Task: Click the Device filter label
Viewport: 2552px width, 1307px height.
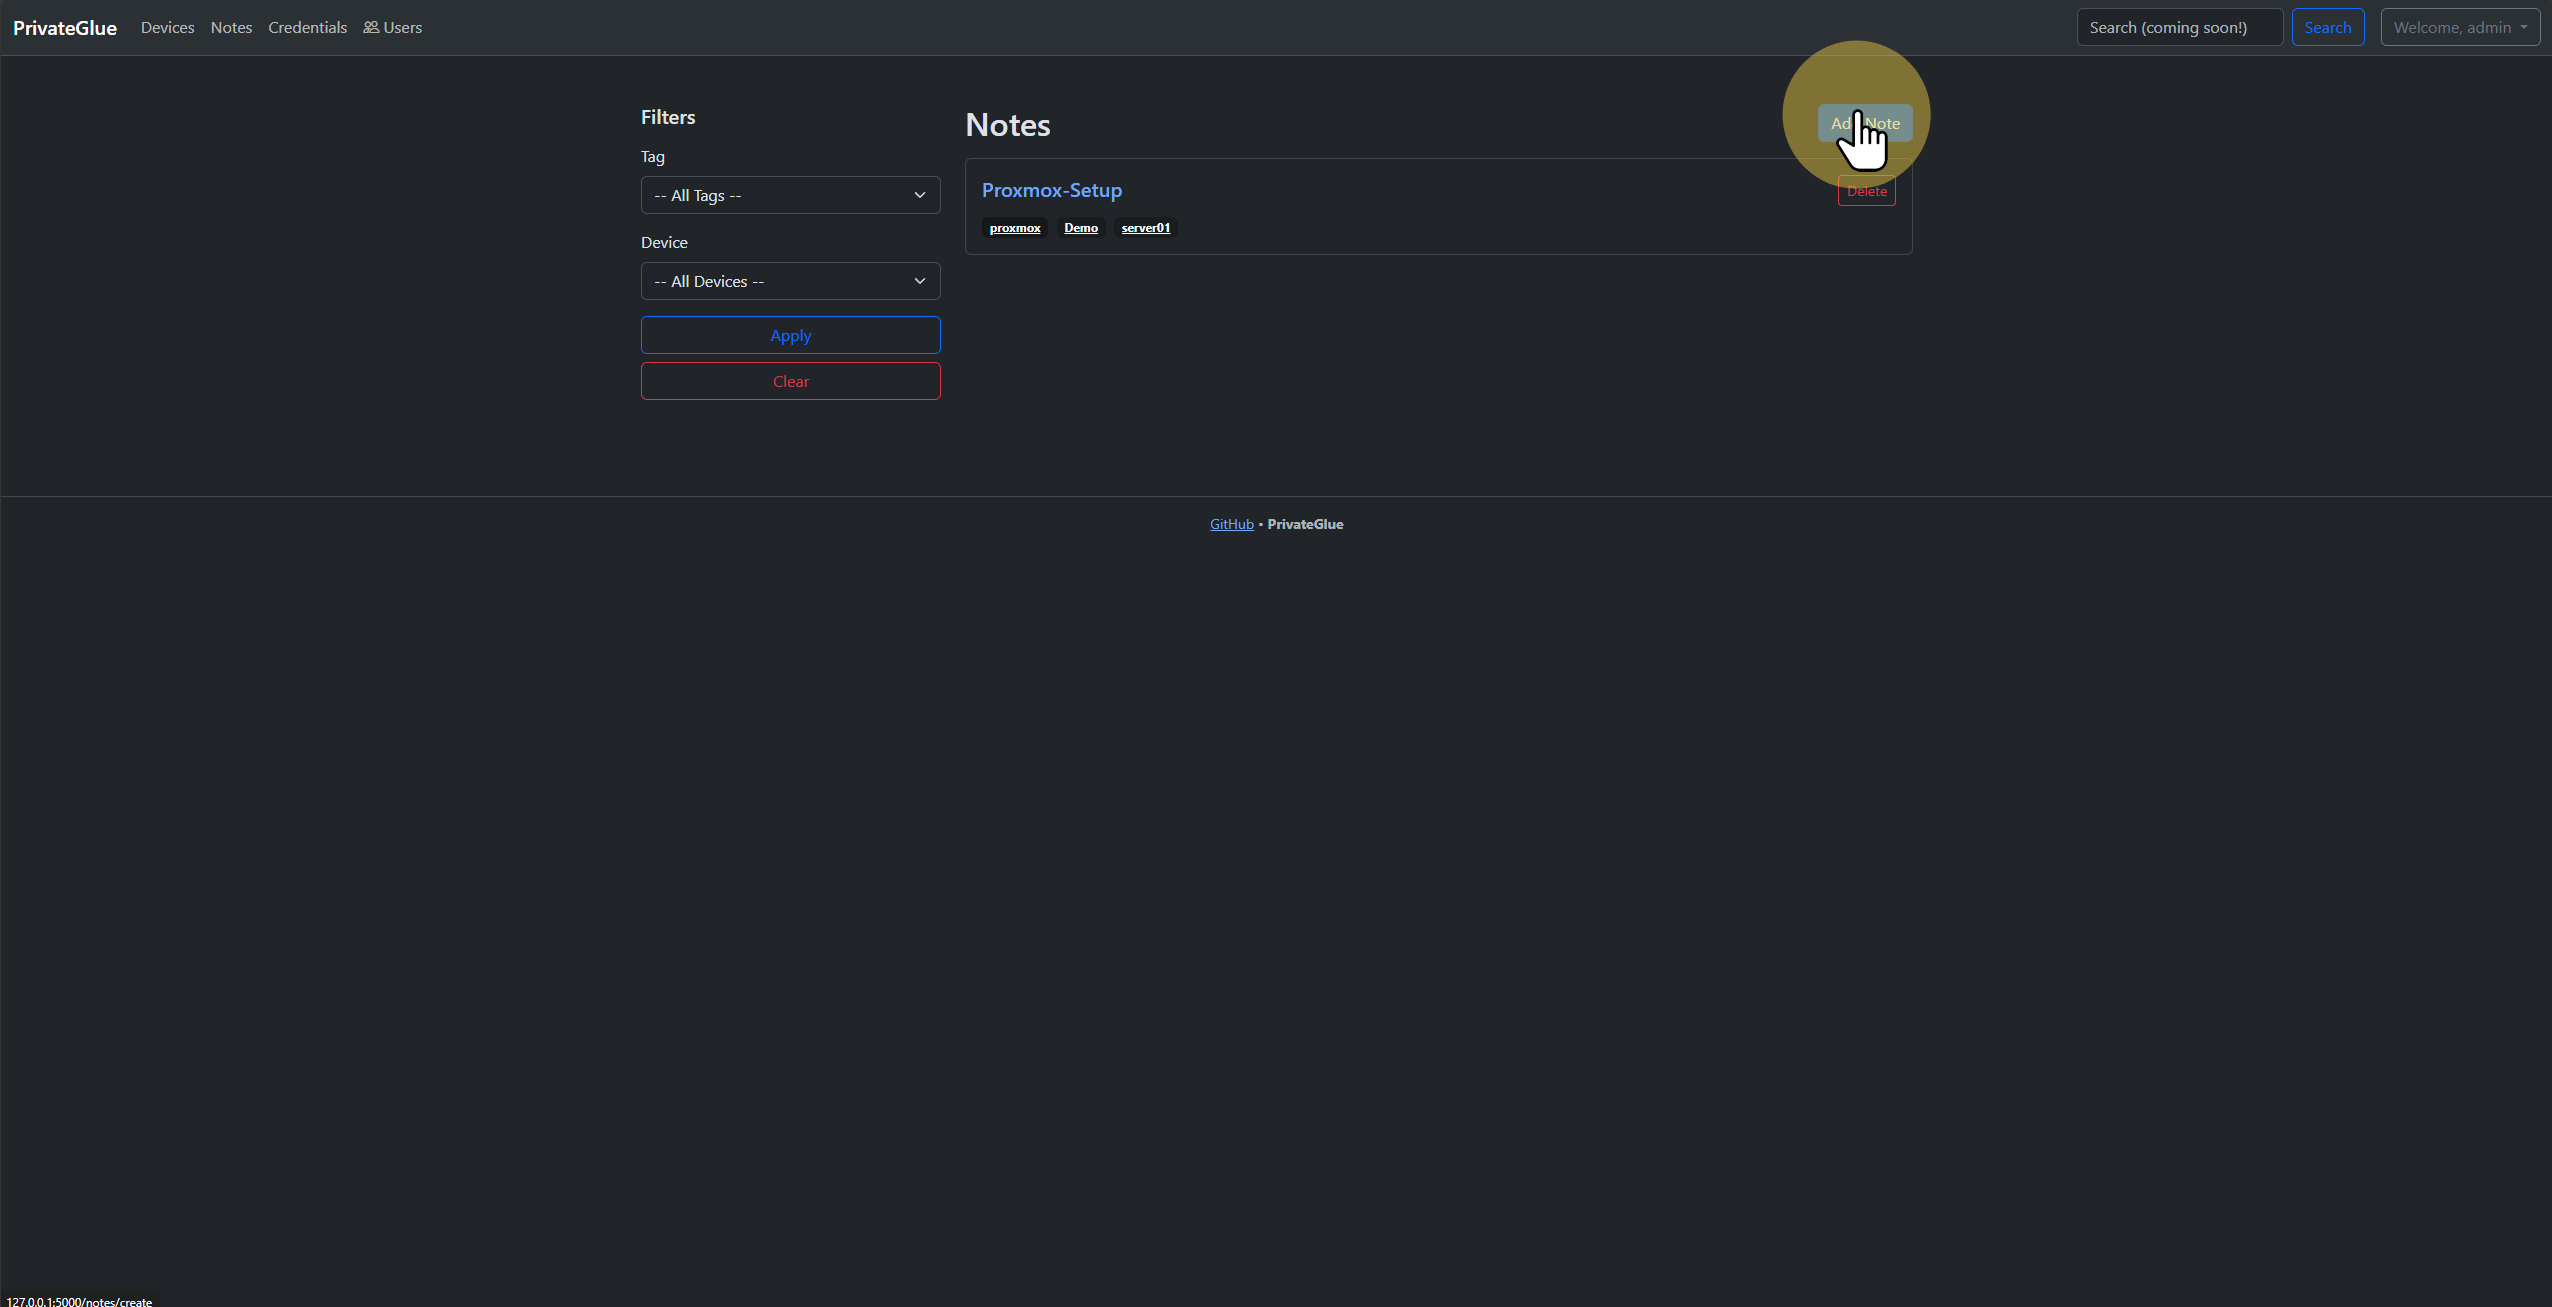Action: [x=664, y=243]
